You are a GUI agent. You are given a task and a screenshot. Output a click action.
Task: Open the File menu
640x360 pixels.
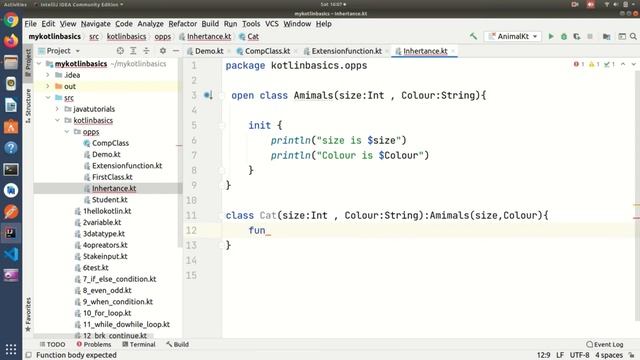(x=31, y=24)
